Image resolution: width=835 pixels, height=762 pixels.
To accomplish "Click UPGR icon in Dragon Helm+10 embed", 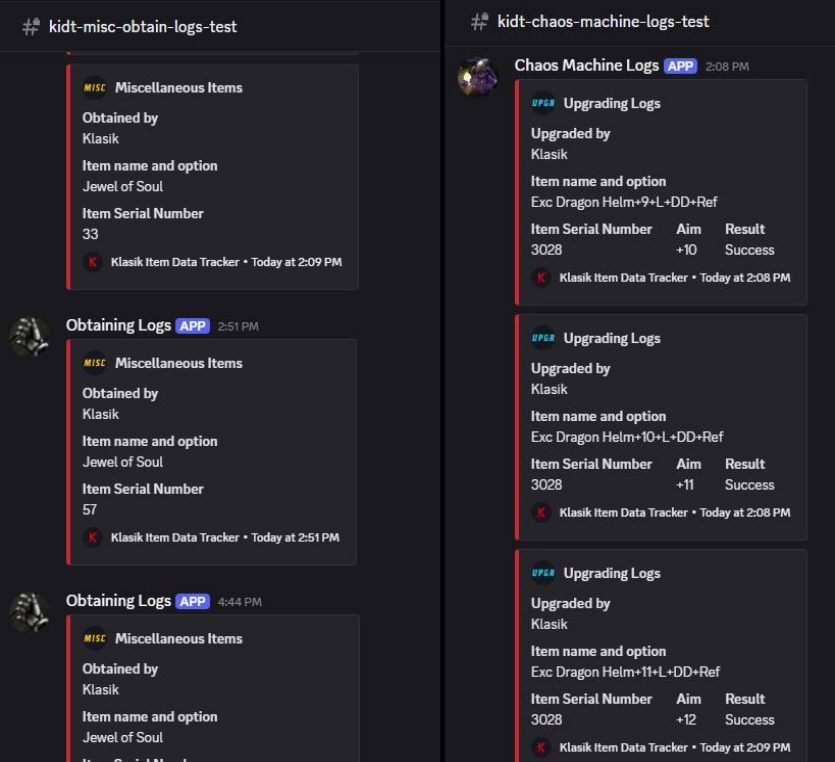I will [543, 338].
